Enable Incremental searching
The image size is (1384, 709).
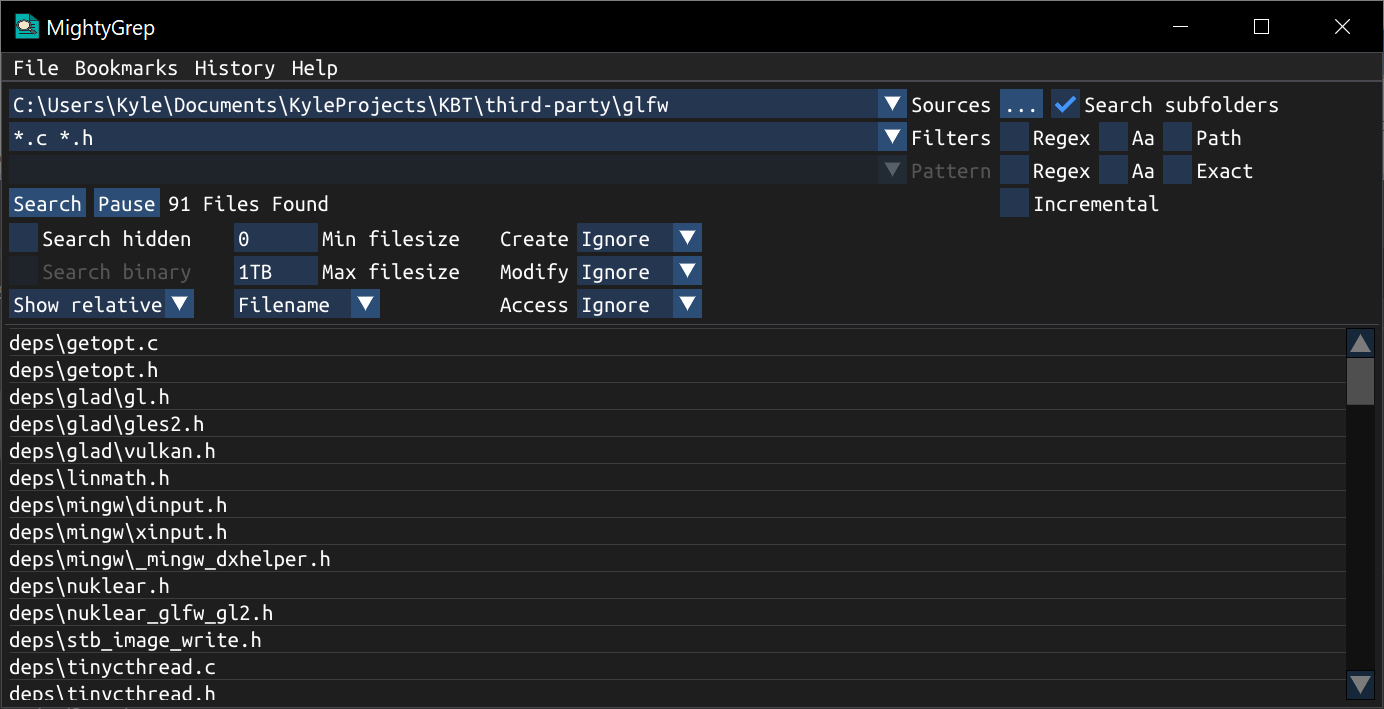(1013, 203)
